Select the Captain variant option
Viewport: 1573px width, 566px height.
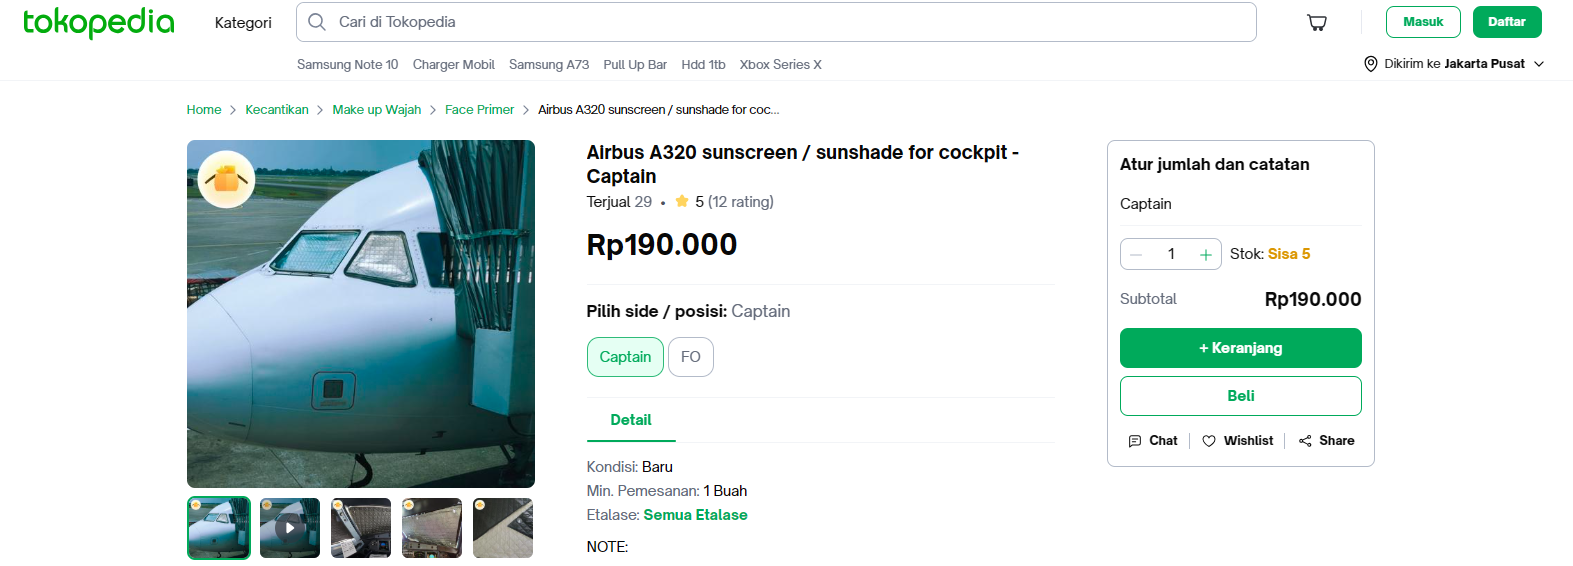click(625, 357)
